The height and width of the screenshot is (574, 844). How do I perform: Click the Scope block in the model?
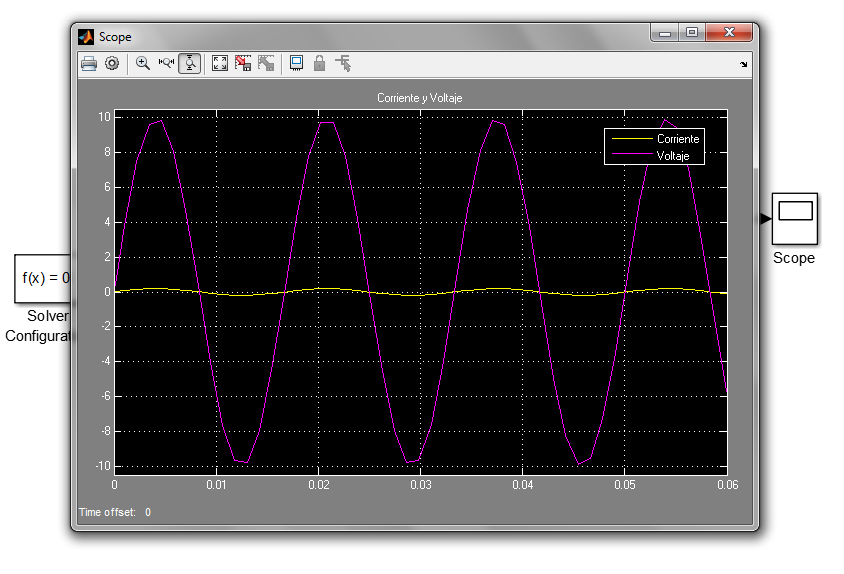tap(795, 219)
